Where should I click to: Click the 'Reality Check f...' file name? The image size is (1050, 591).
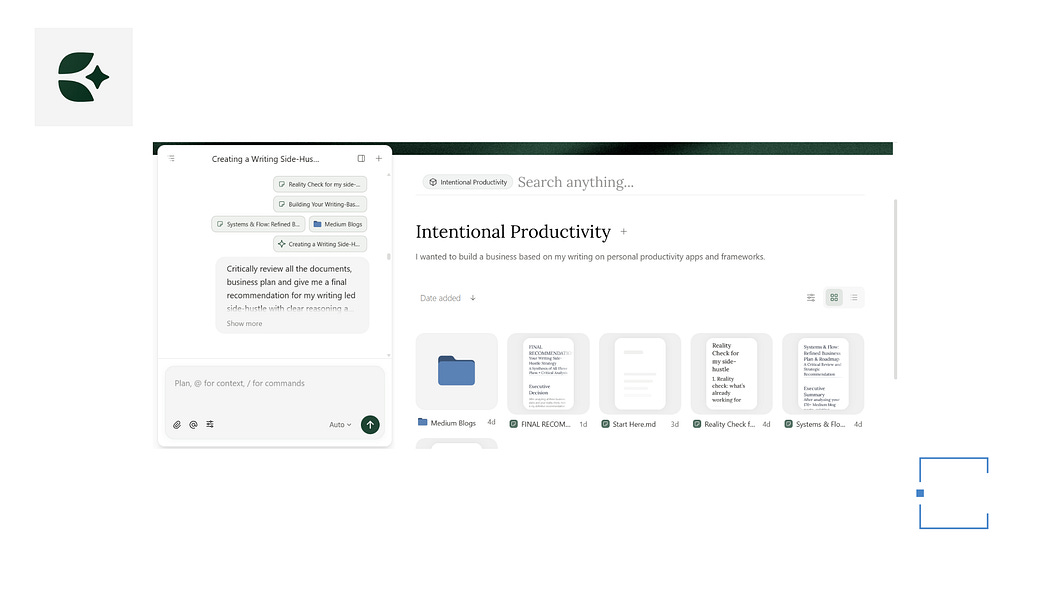pos(729,424)
